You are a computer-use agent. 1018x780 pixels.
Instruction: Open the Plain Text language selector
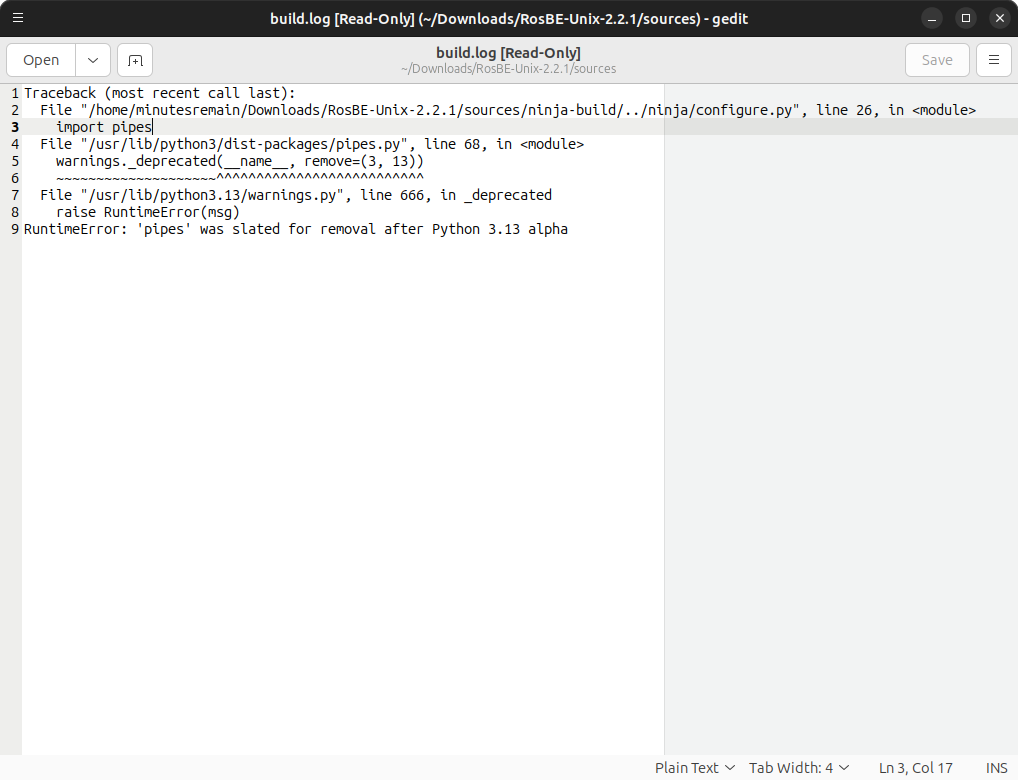(695, 768)
